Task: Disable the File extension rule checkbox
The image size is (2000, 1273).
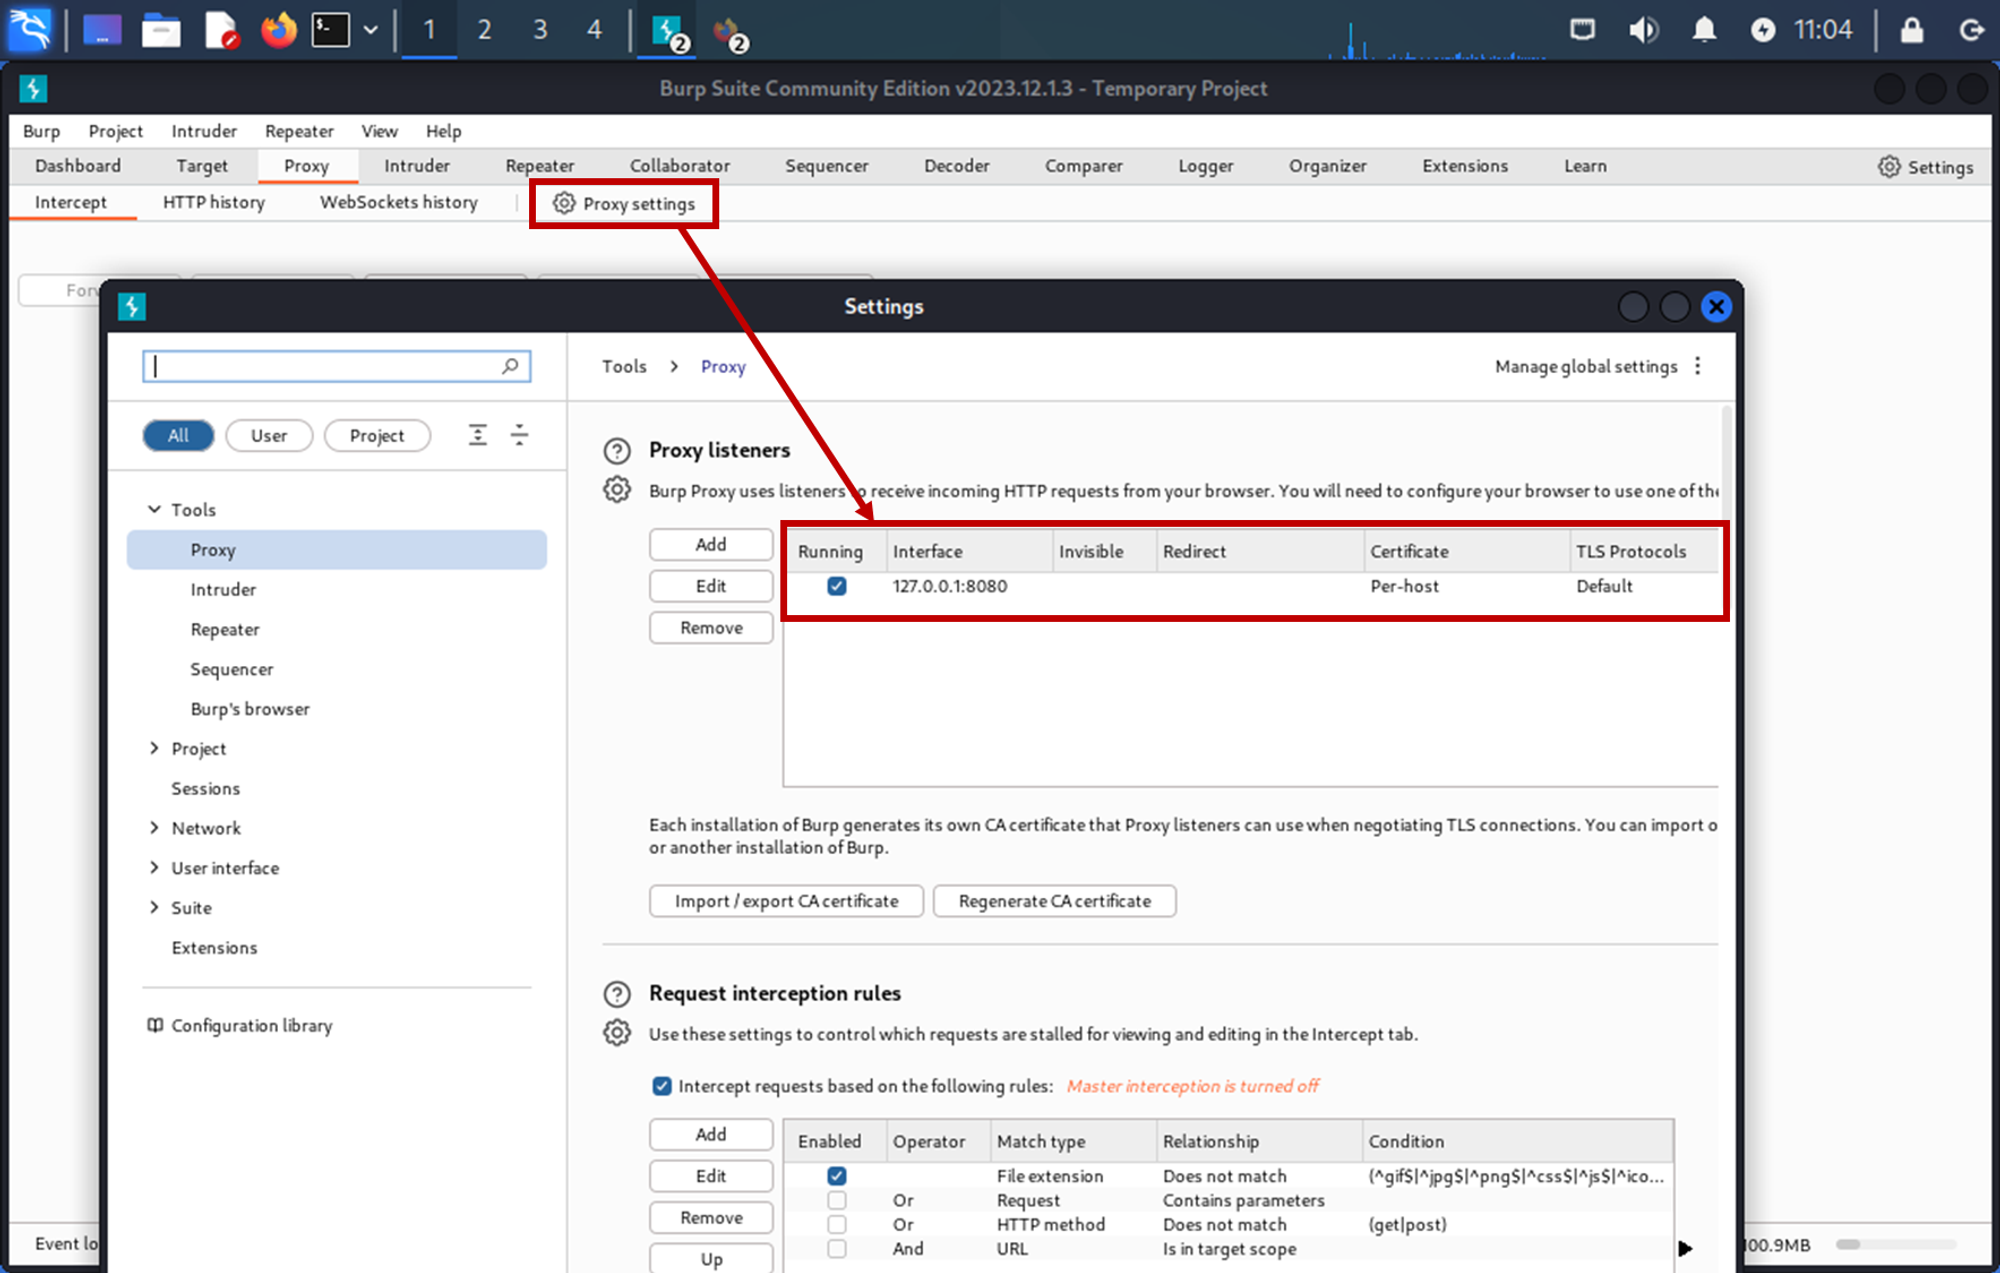Action: [837, 1176]
